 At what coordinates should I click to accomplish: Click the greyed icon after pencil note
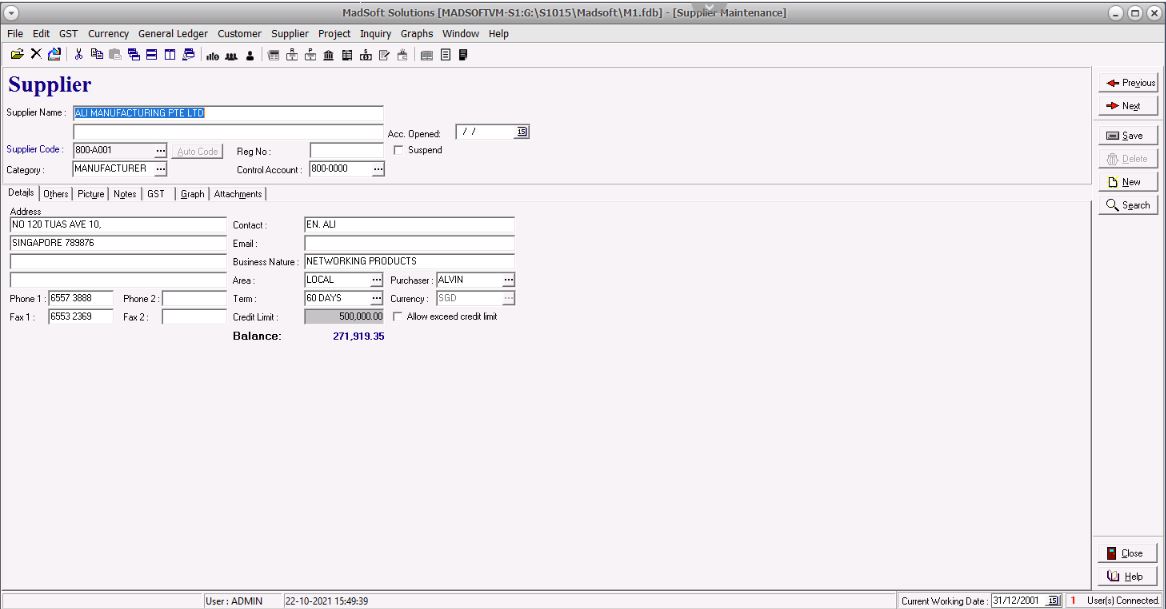click(402, 55)
